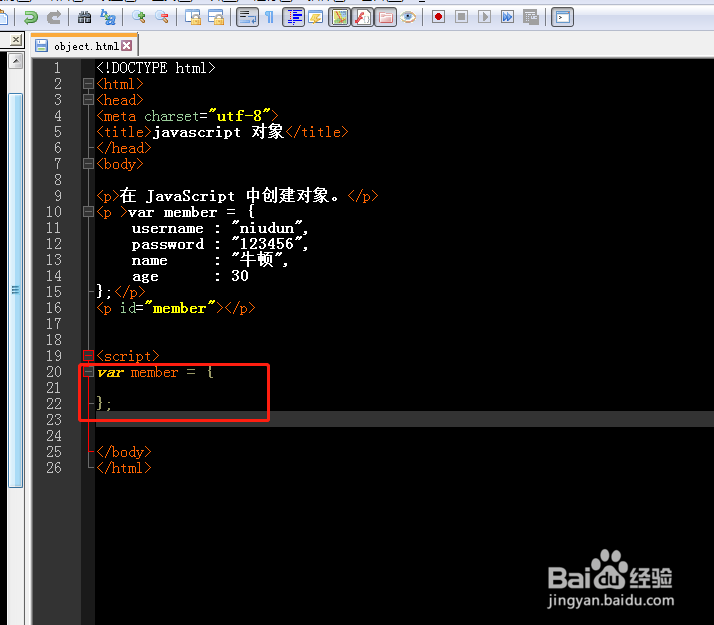Click the <script> tag on line 19

coord(128,356)
